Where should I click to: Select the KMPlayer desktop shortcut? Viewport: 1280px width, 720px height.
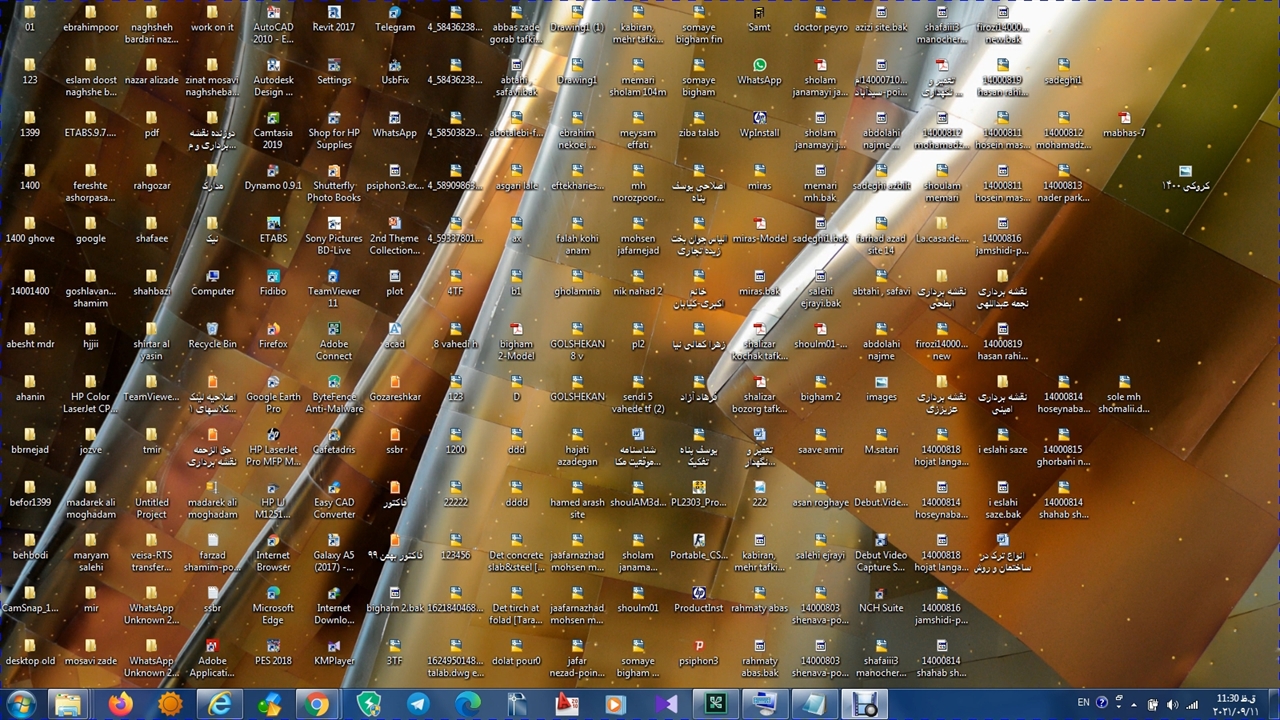coord(334,647)
